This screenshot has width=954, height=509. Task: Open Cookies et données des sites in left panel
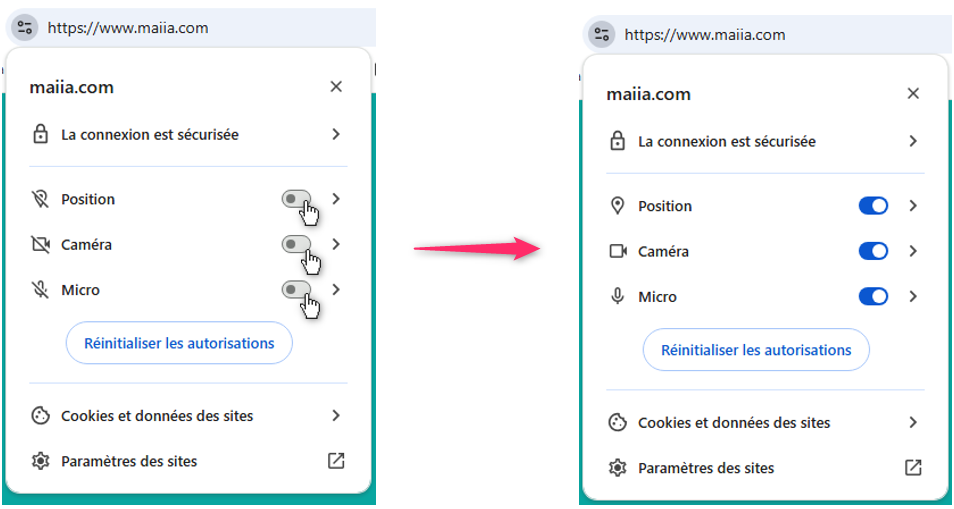(x=157, y=416)
